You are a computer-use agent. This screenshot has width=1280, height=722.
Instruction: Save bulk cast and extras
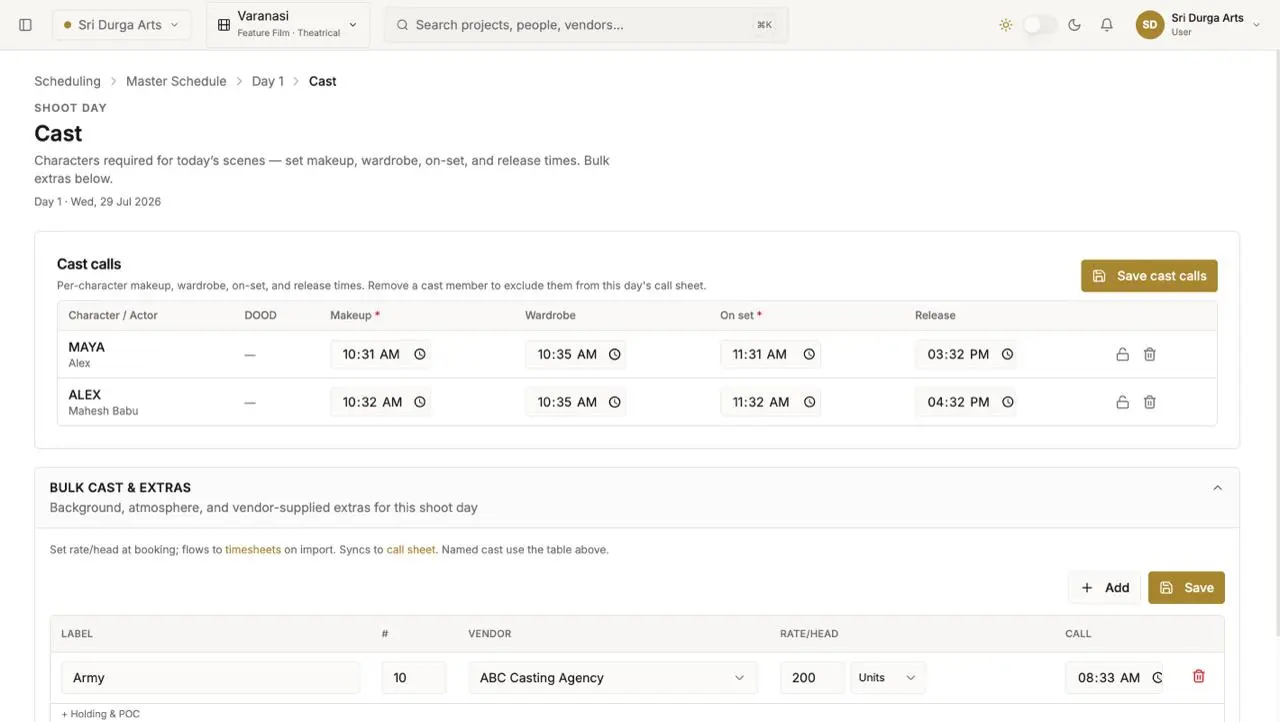tap(1186, 588)
